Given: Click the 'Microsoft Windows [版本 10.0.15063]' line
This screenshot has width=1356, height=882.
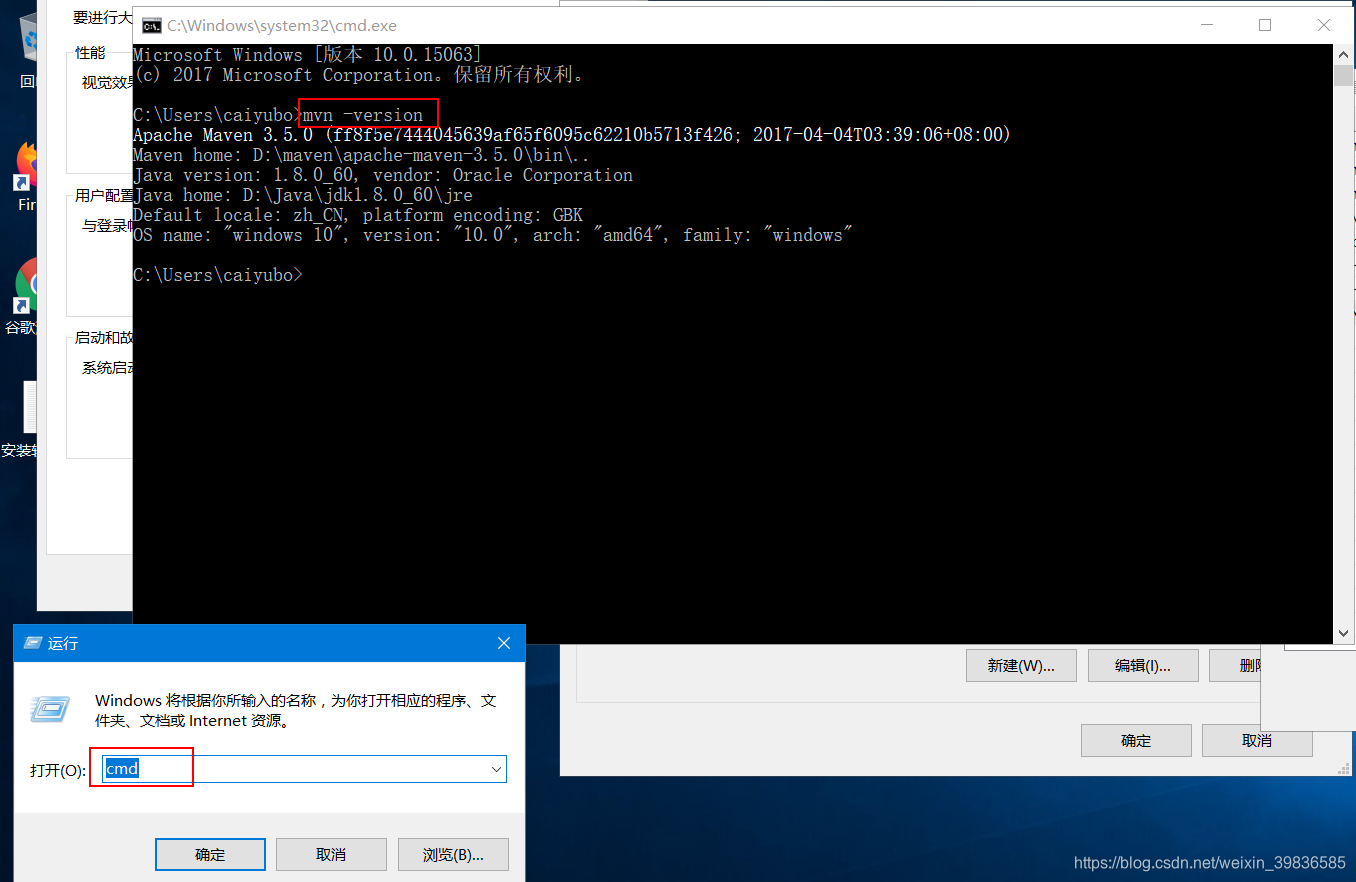Looking at the screenshot, I should 308,55.
